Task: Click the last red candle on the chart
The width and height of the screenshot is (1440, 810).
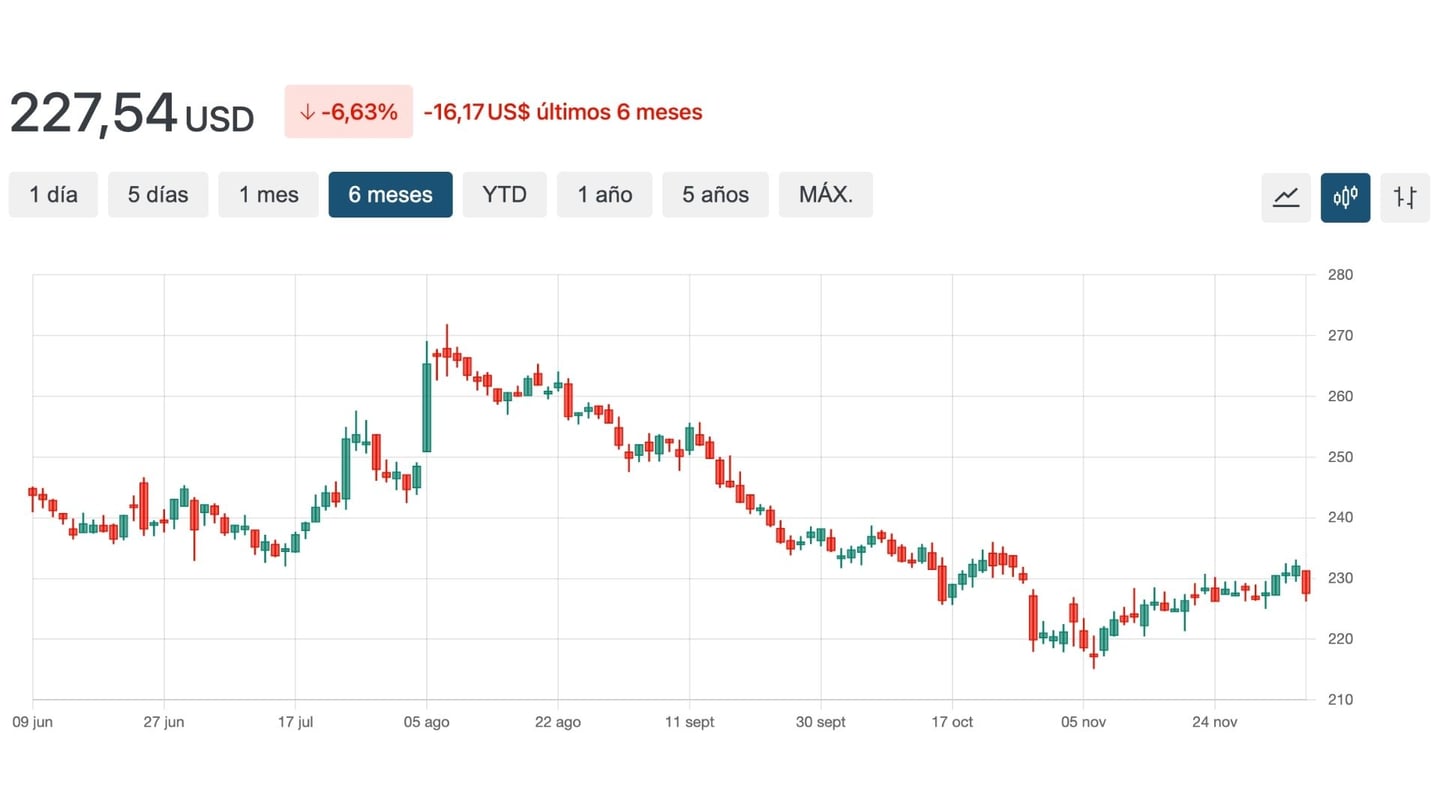Action: [1305, 582]
